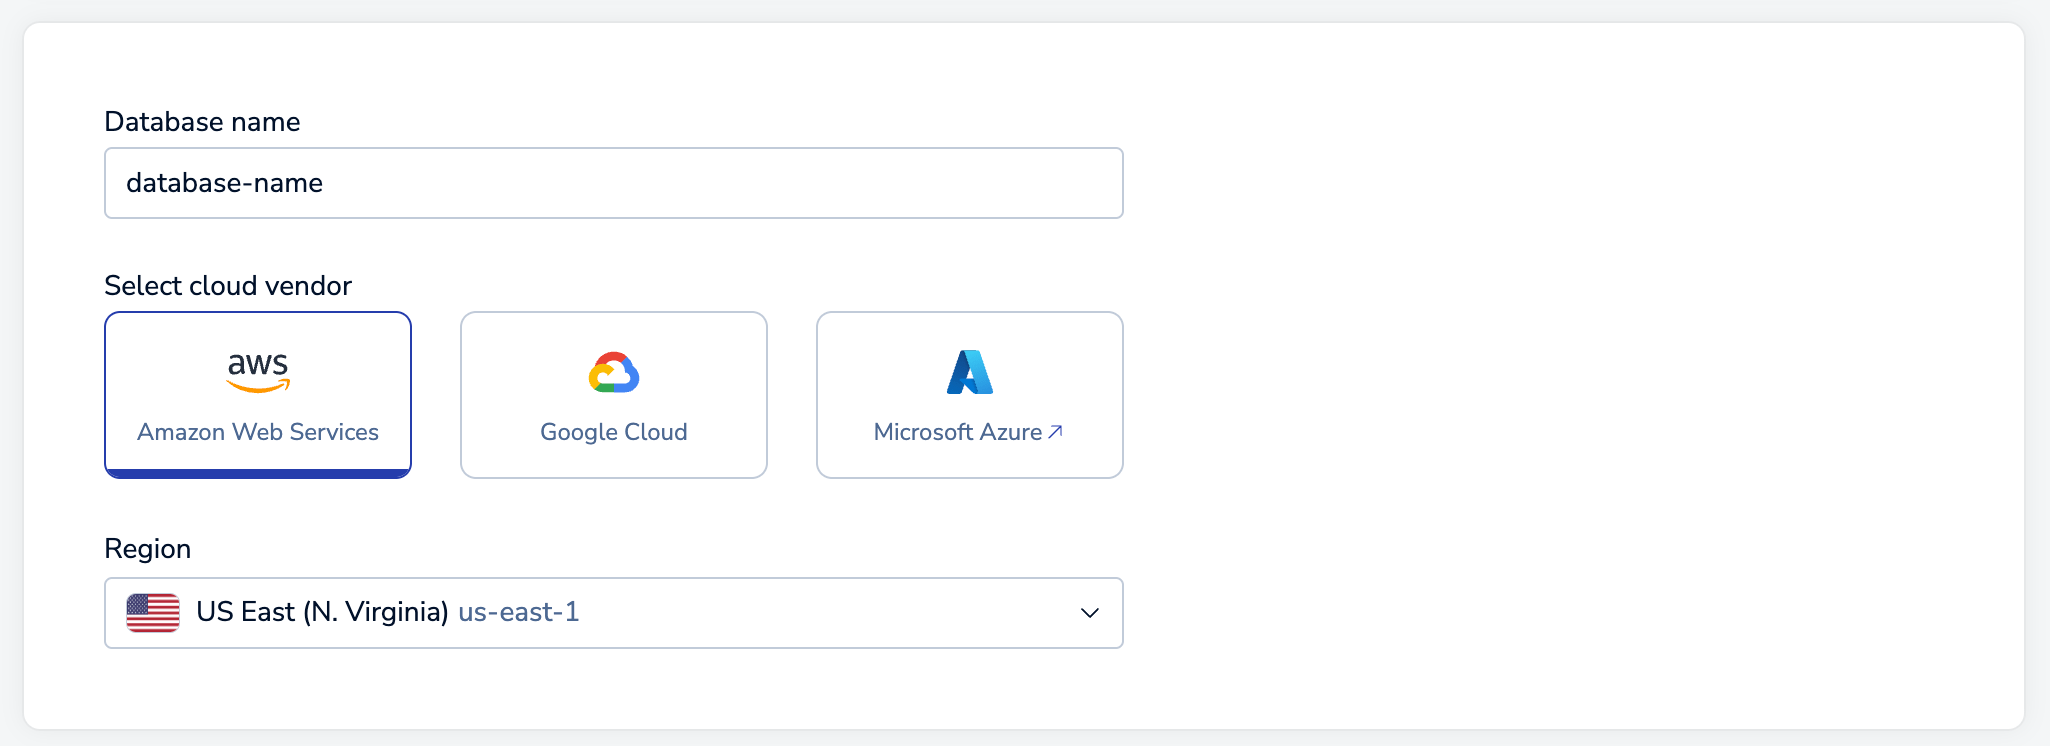Click the Amazon Web Services label
The image size is (2050, 746).
coord(258,432)
